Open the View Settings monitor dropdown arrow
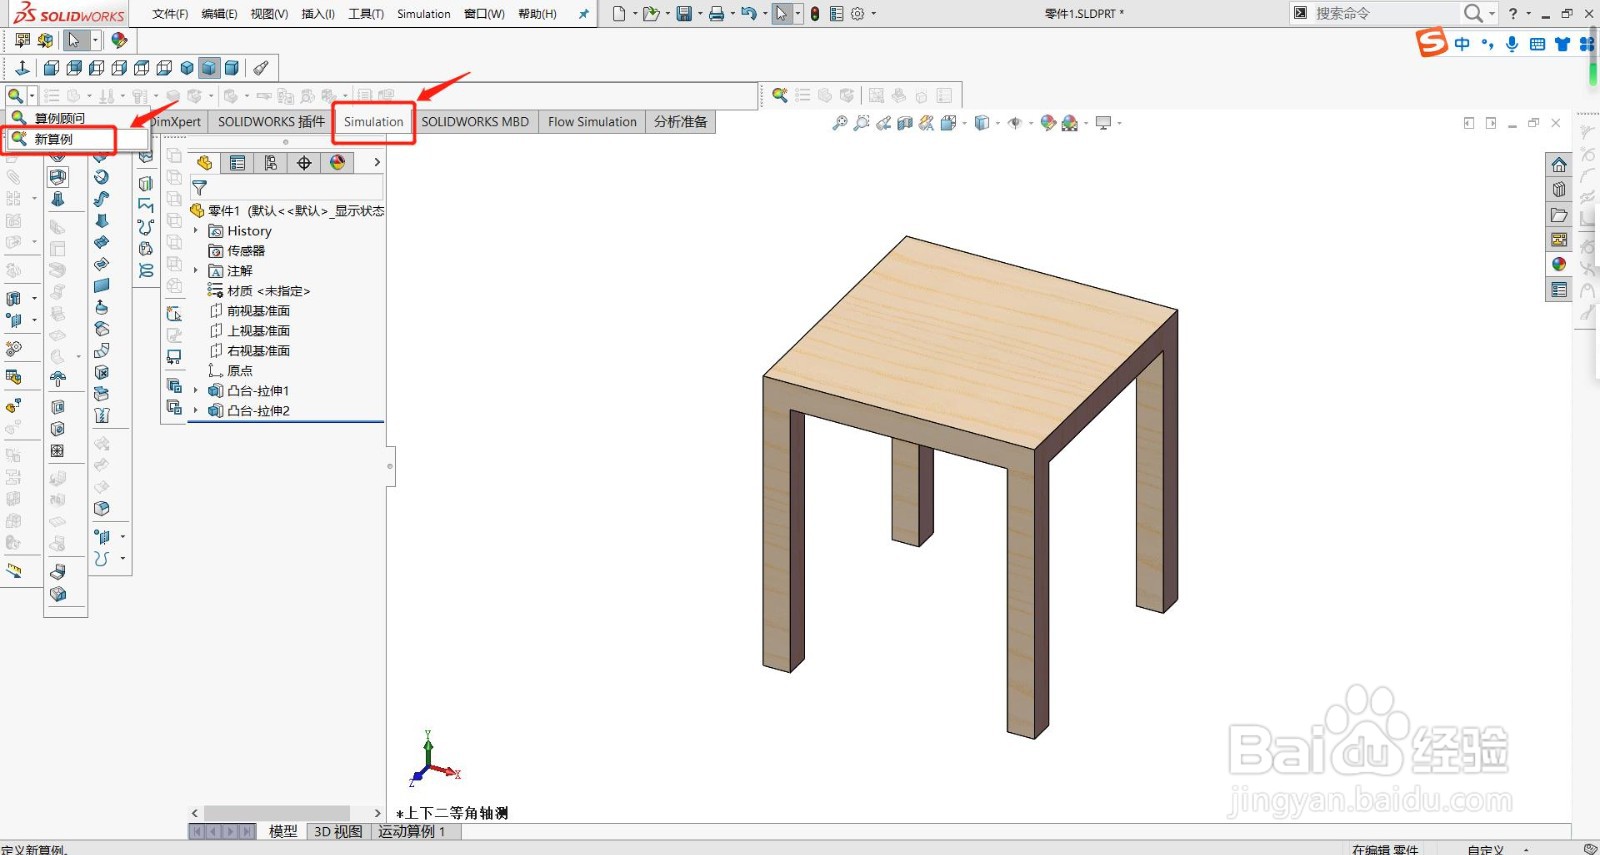Screen dimensions: 1600x855 pos(1119,123)
